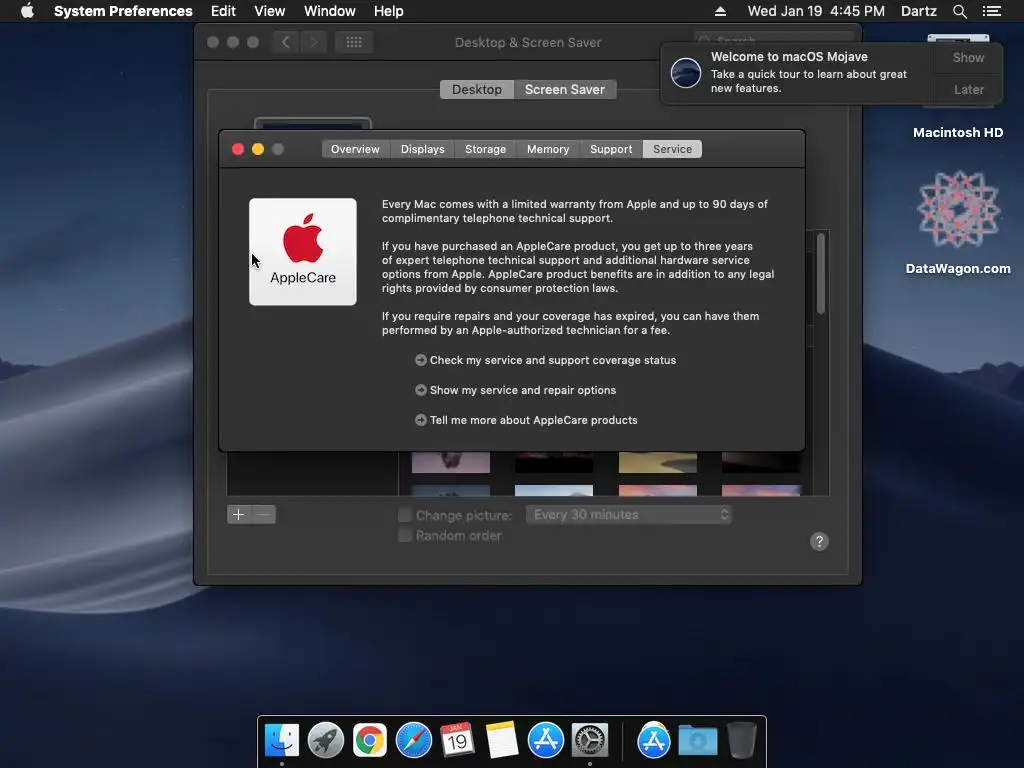
Task: Click Show on the Mojave notification
Action: (x=968, y=57)
